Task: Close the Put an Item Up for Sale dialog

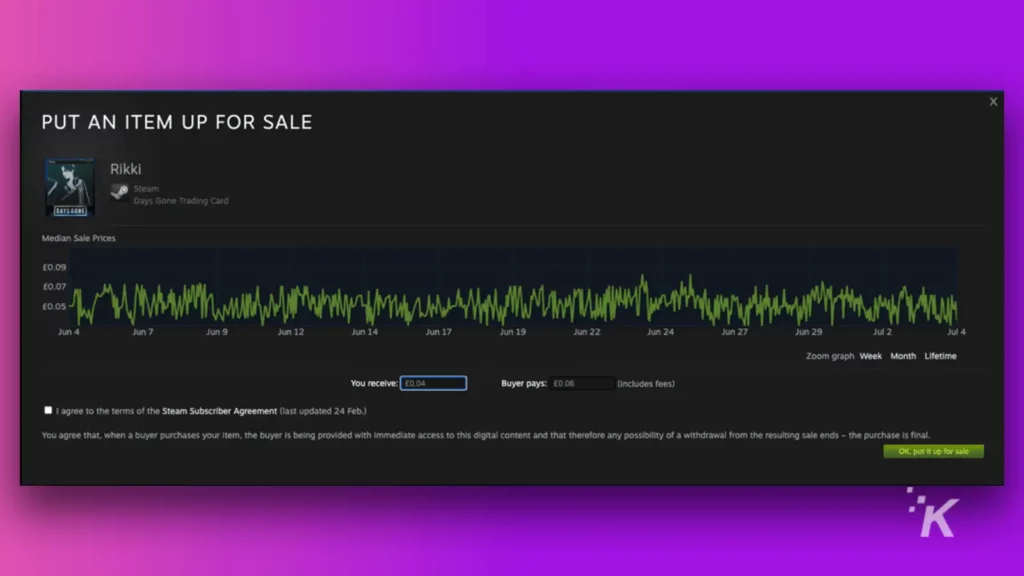Action: [993, 102]
